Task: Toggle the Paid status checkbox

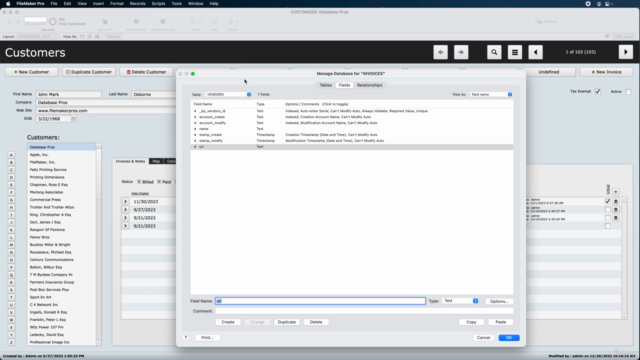Action: pos(159,182)
